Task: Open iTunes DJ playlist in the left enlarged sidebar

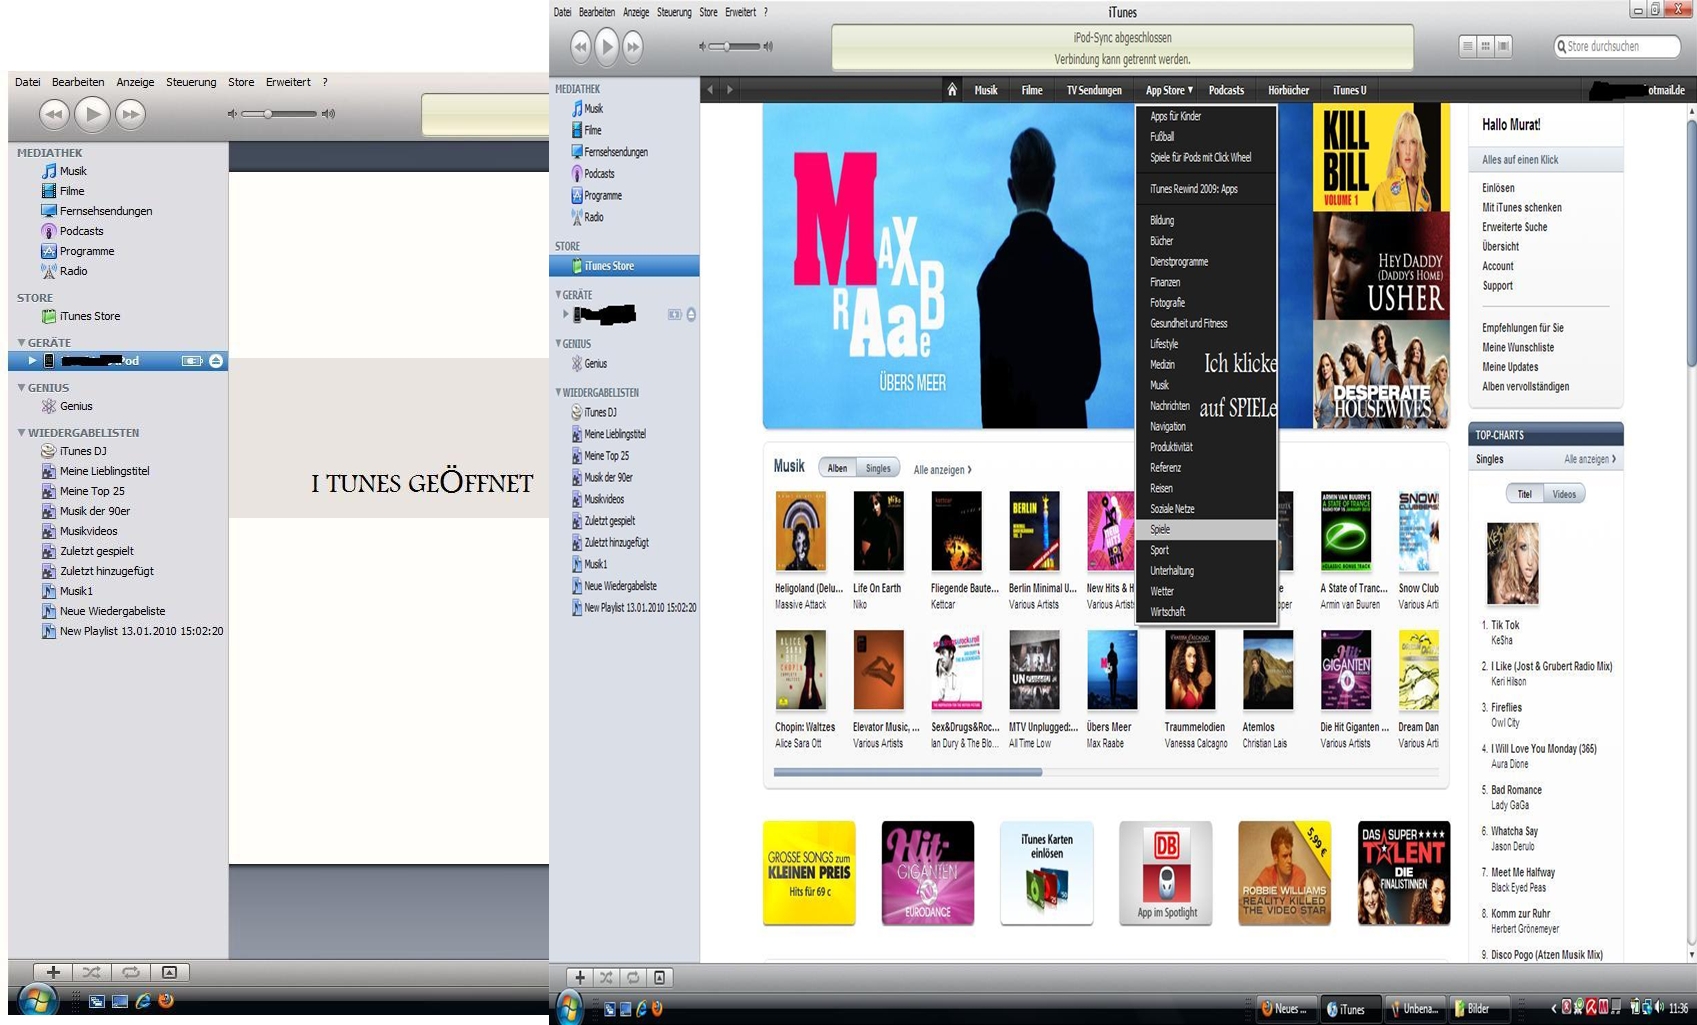Action: pos(83,451)
